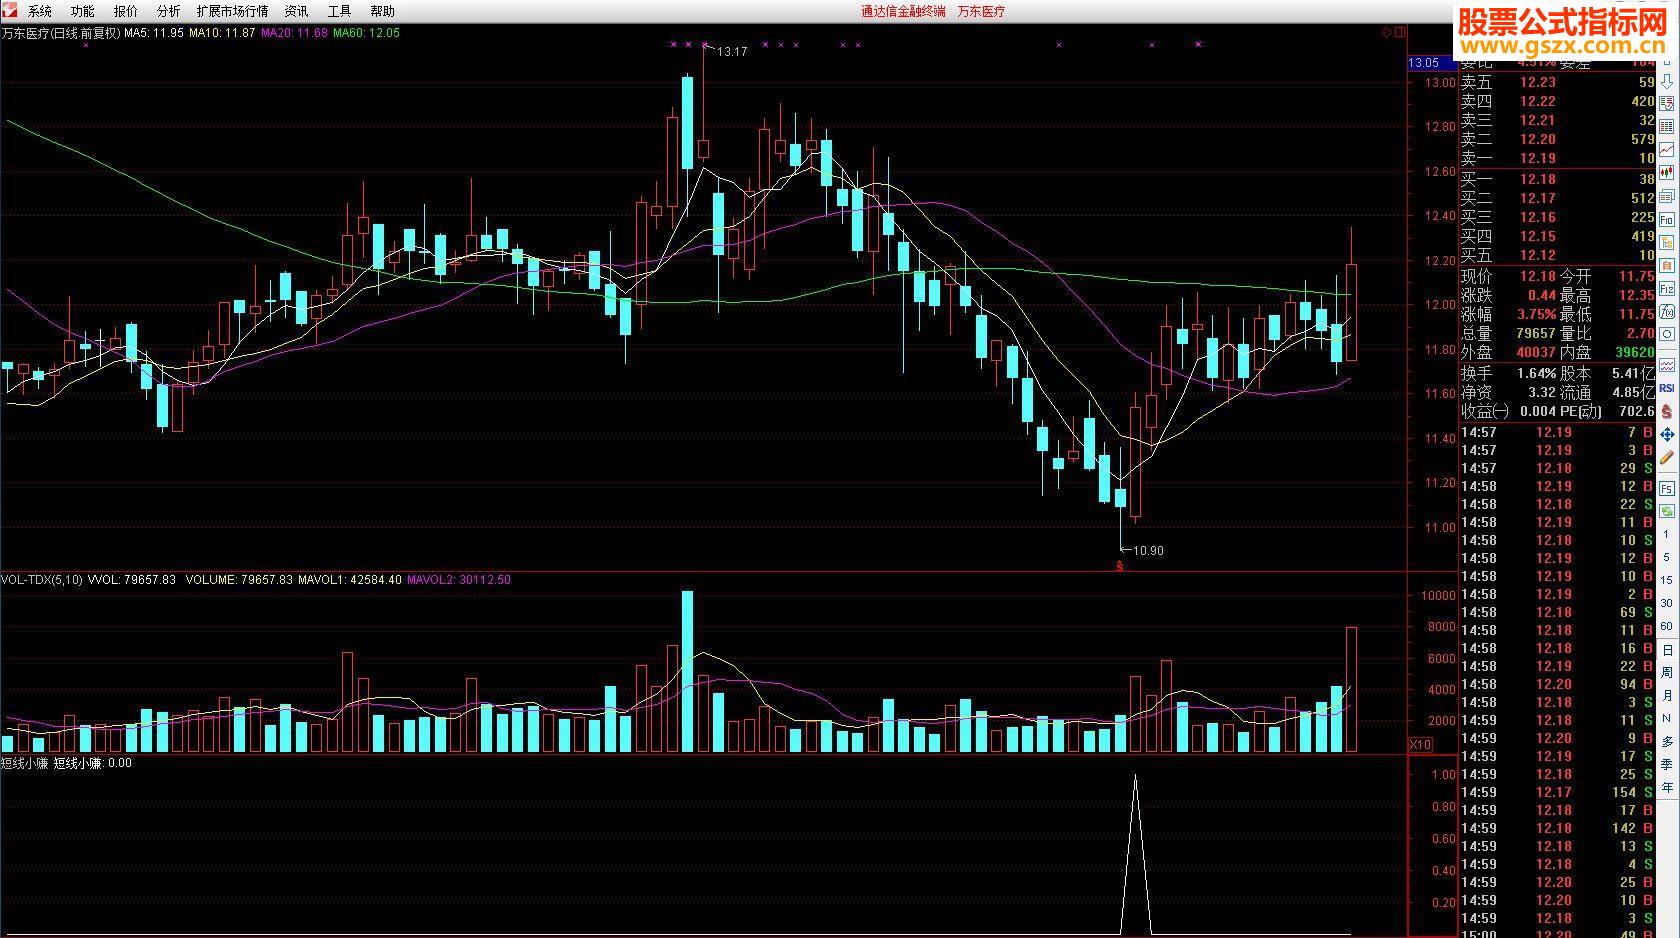The width and height of the screenshot is (1680, 938).
Task: Click the 卖五 12.23 ask row
Action: coord(1558,82)
